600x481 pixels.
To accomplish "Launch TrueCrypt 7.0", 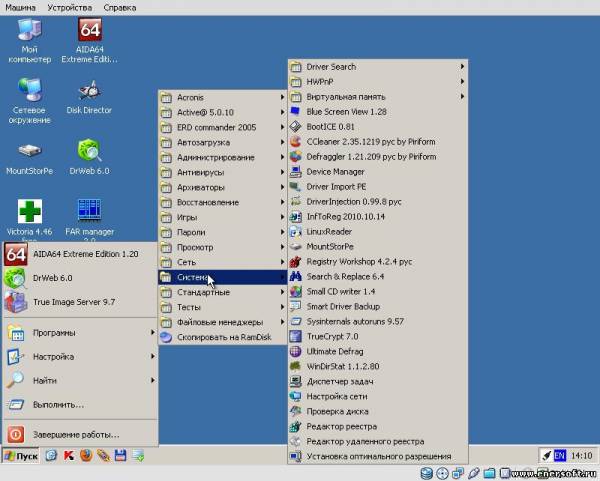I will [x=378, y=336].
